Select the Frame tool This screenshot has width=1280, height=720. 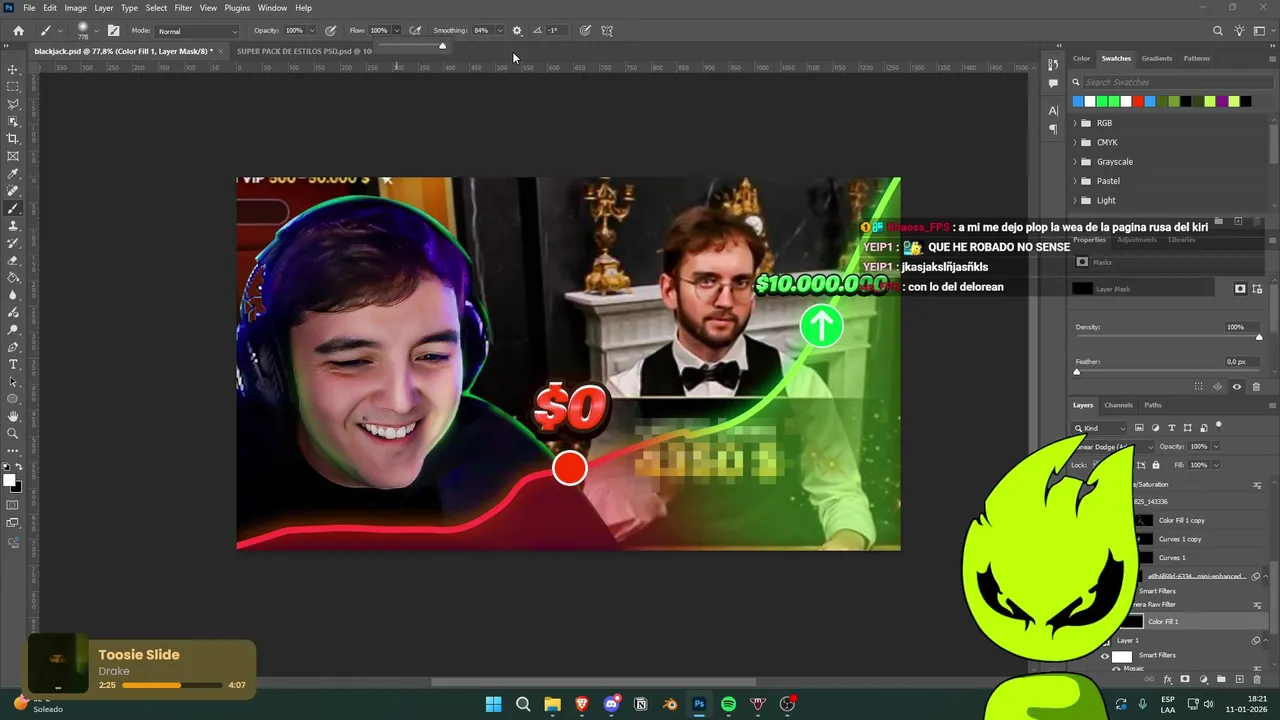coord(13,156)
